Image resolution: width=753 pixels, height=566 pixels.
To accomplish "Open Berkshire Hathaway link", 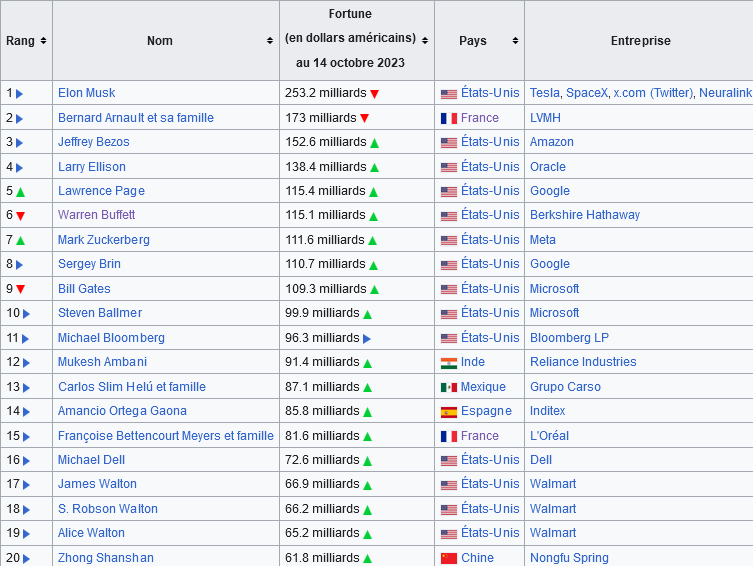I will coord(585,215).
